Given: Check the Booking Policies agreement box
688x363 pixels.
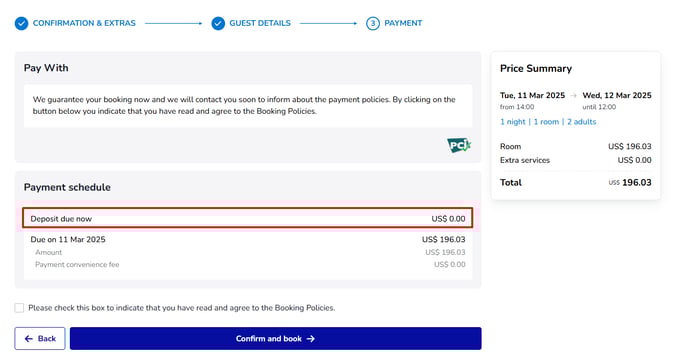Looking at the screenshot, I should [19, 308].
